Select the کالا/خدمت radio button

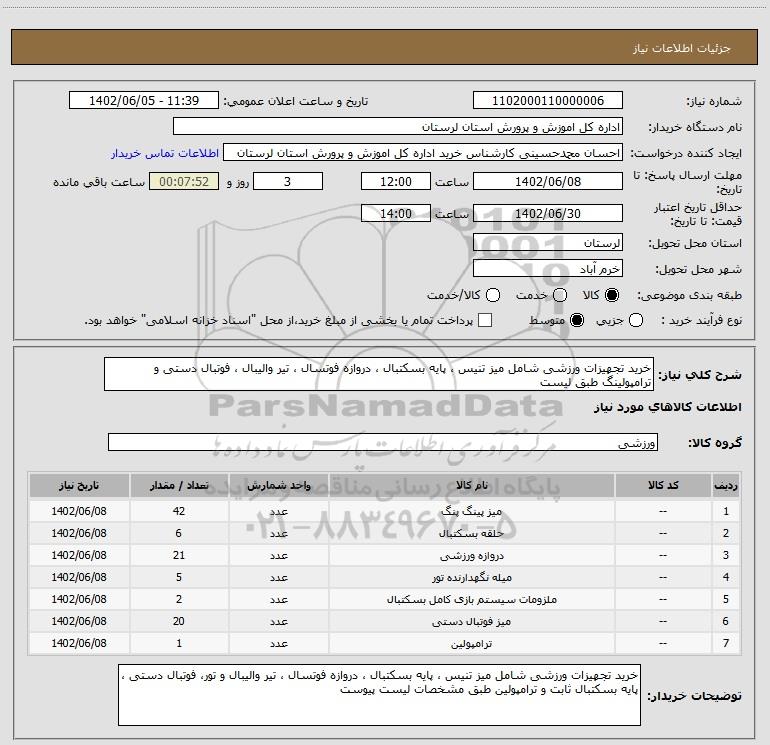point(493,295)
